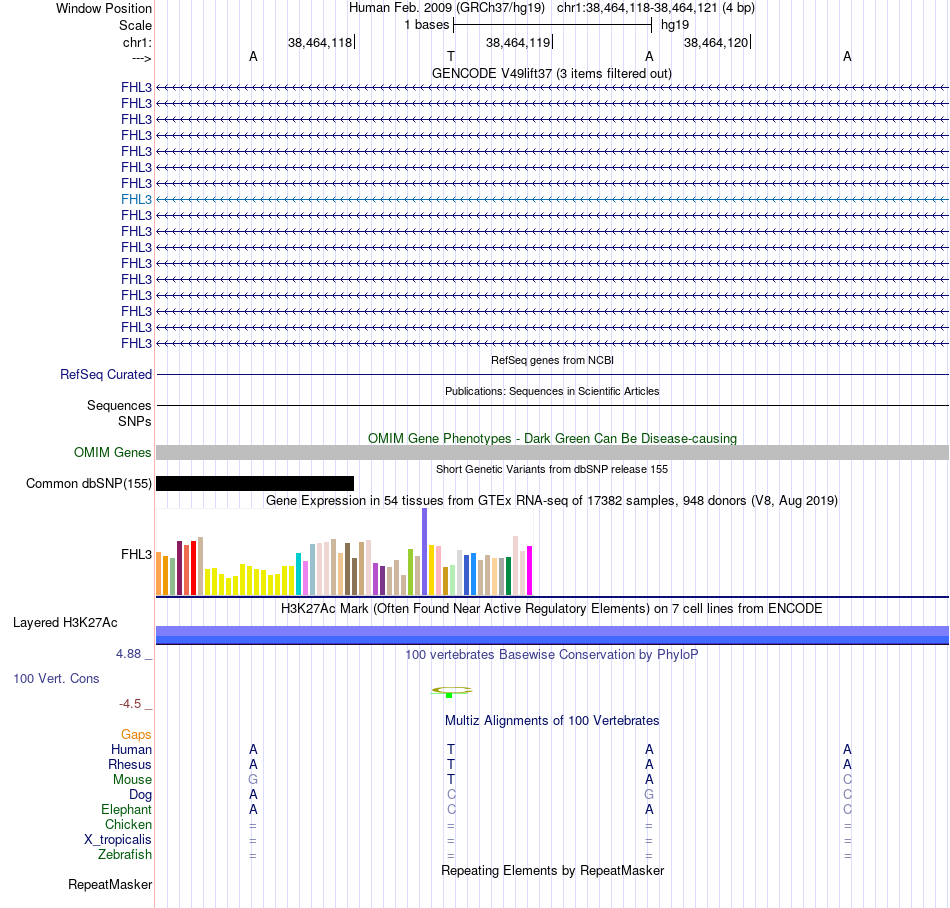Click the ---> strand direction arrow label
Viewport: 950px width, 908px height.
[x=142, y=58]
